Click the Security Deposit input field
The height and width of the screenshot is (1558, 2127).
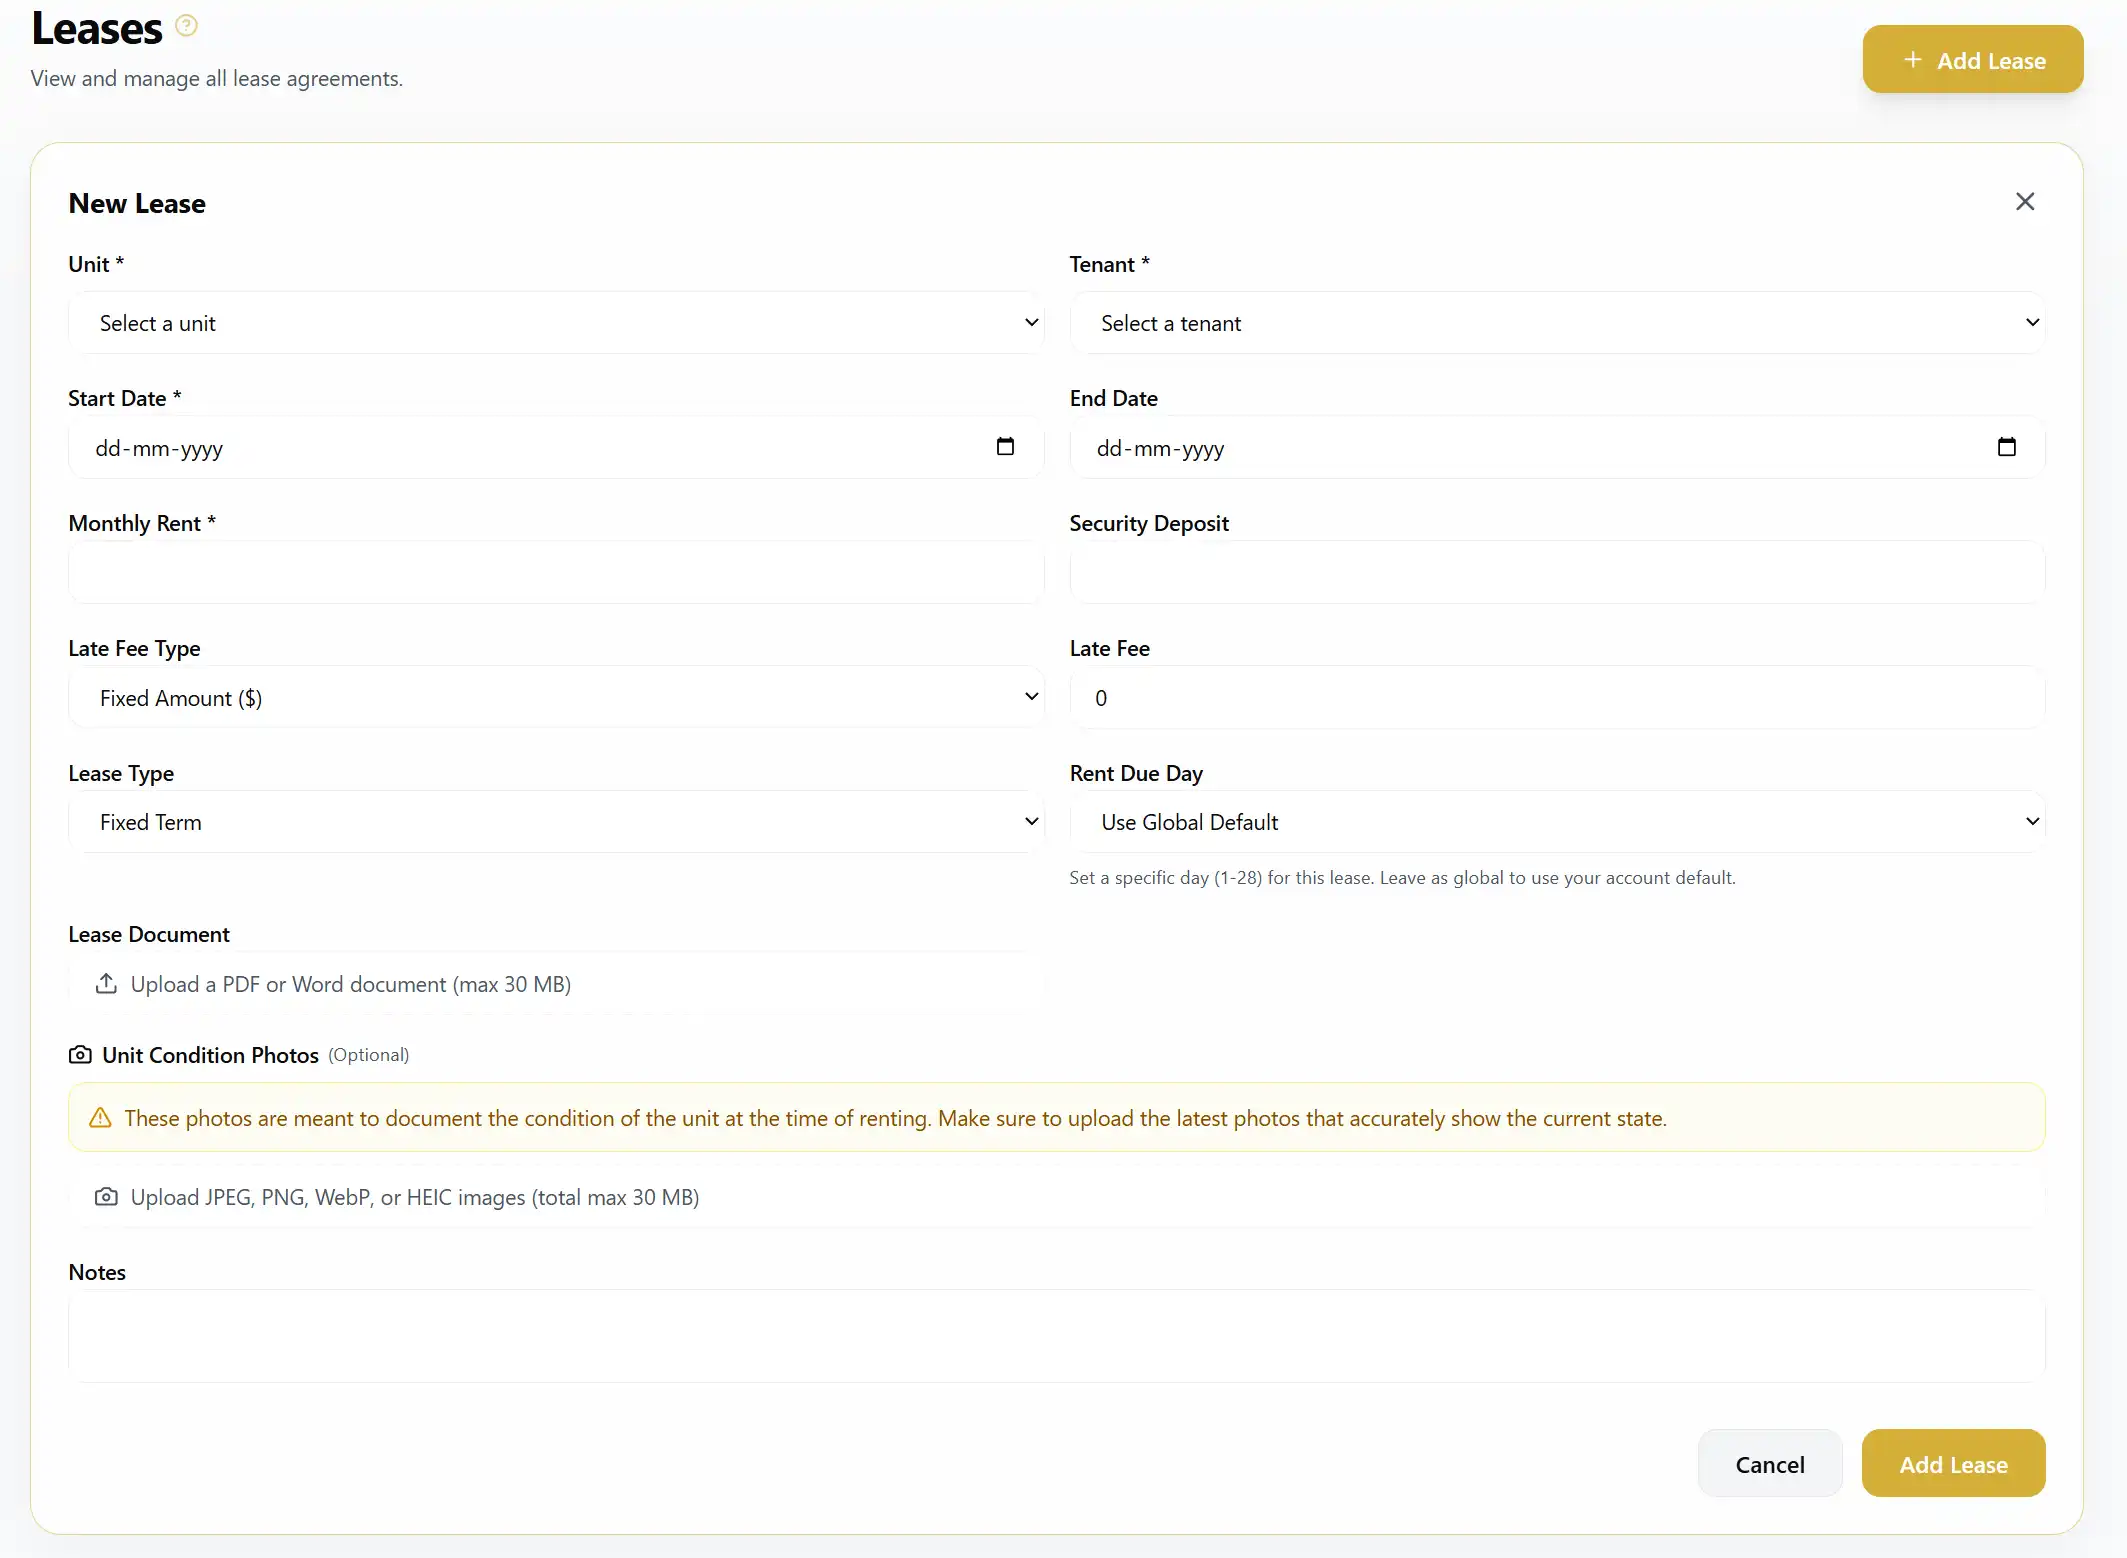1556,572
